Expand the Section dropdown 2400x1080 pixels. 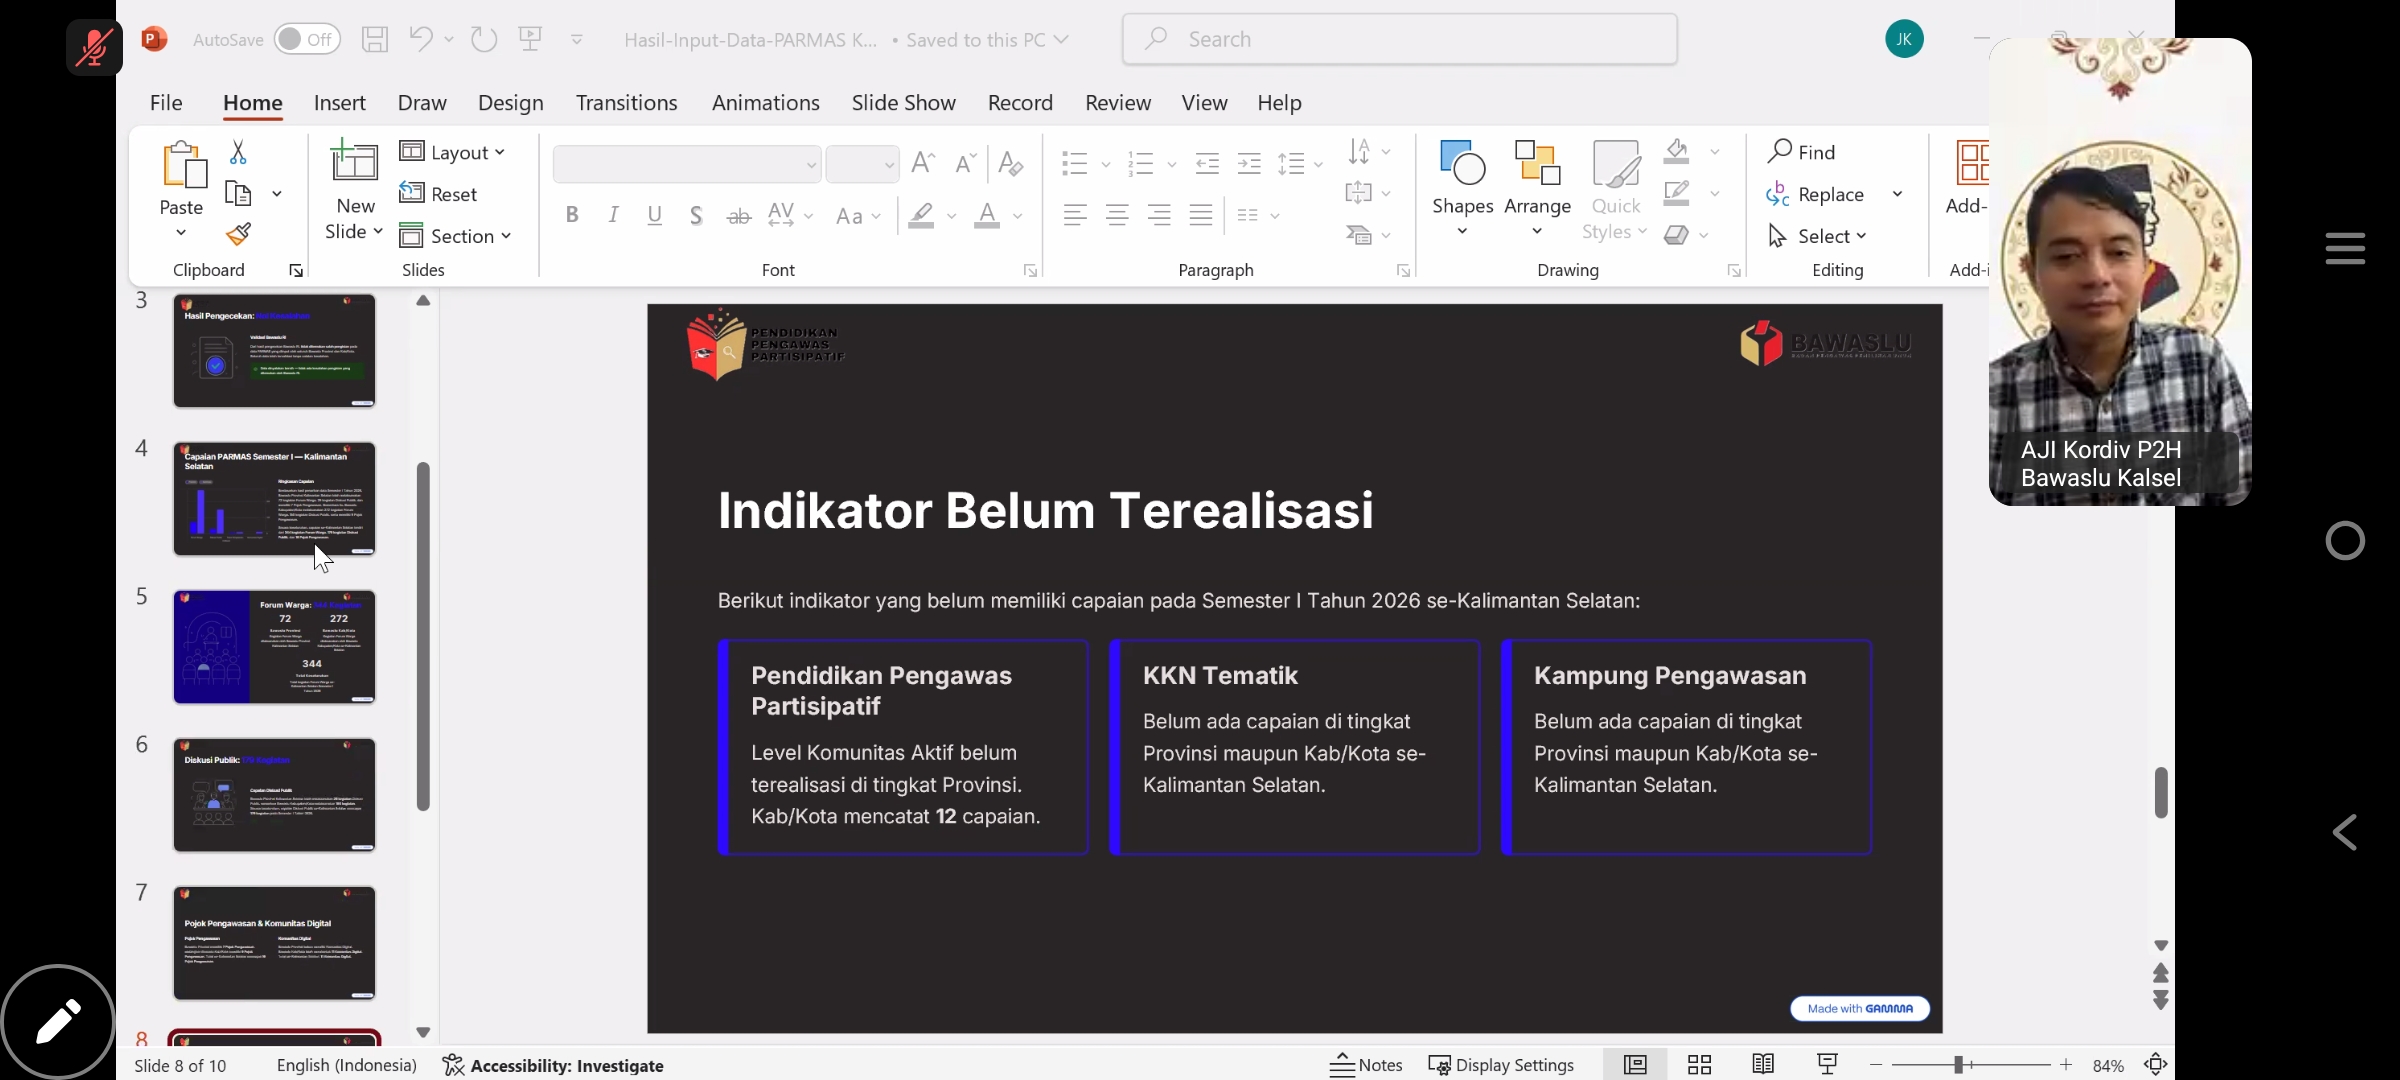point(455,236)
